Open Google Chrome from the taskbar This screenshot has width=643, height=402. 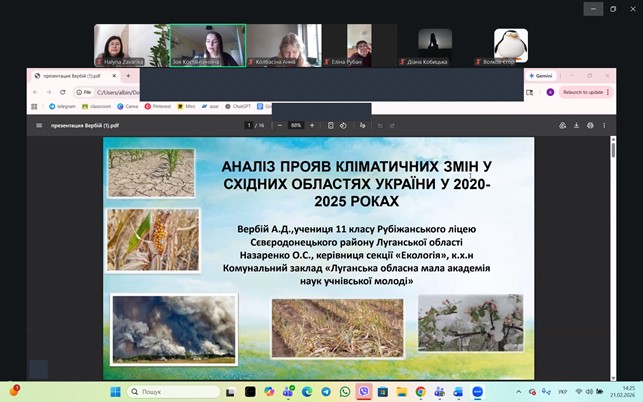point(420,392)
